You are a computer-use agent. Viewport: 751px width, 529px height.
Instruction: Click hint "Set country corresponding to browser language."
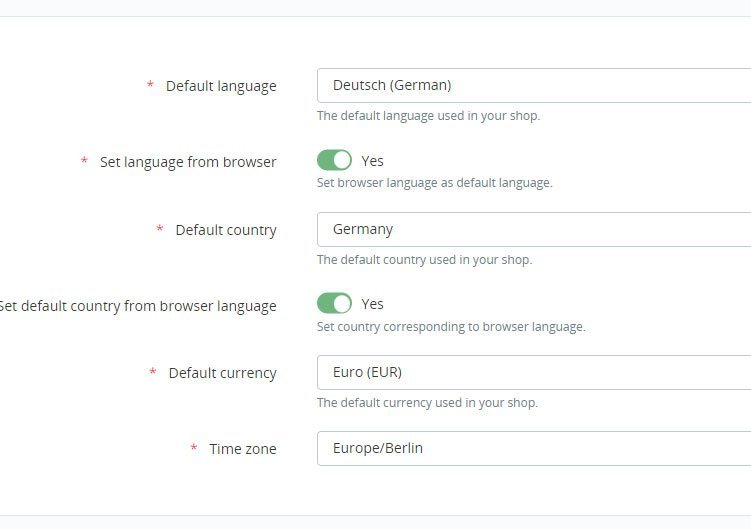tap(451, 327)
